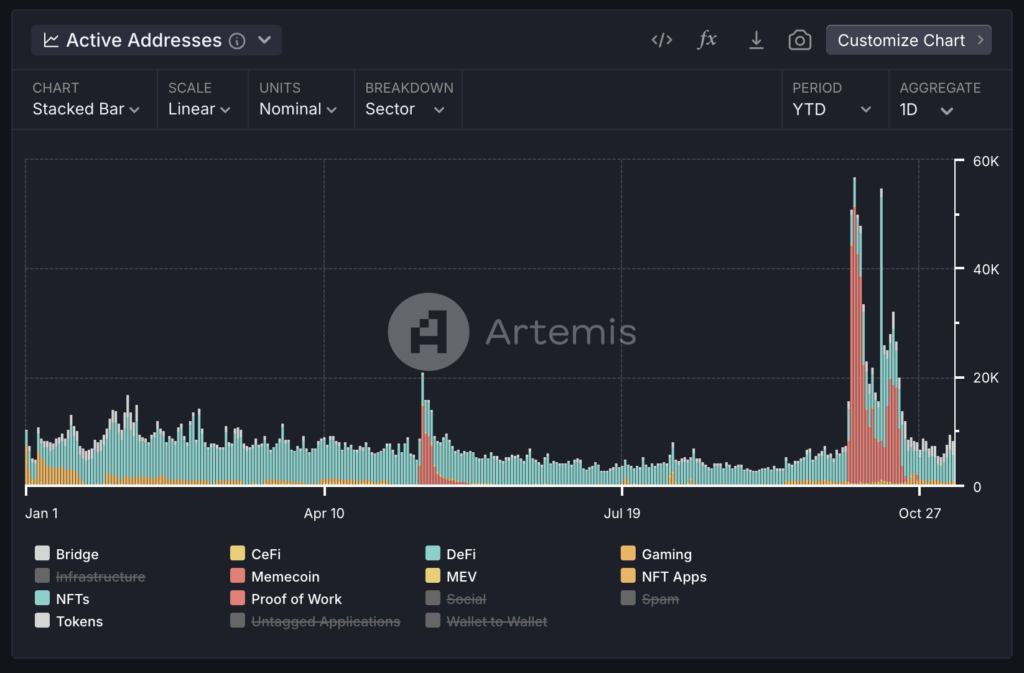1024x673 pixels.
Task: Click the embed code icon
Action: 661,40
